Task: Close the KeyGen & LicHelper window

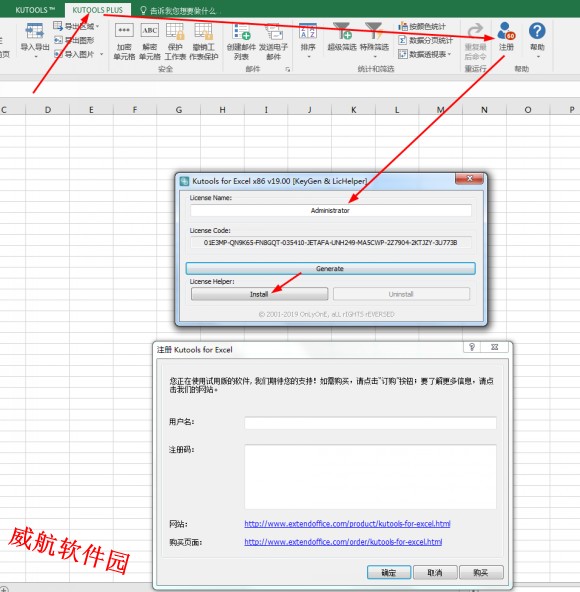Action: click(469, 179)
